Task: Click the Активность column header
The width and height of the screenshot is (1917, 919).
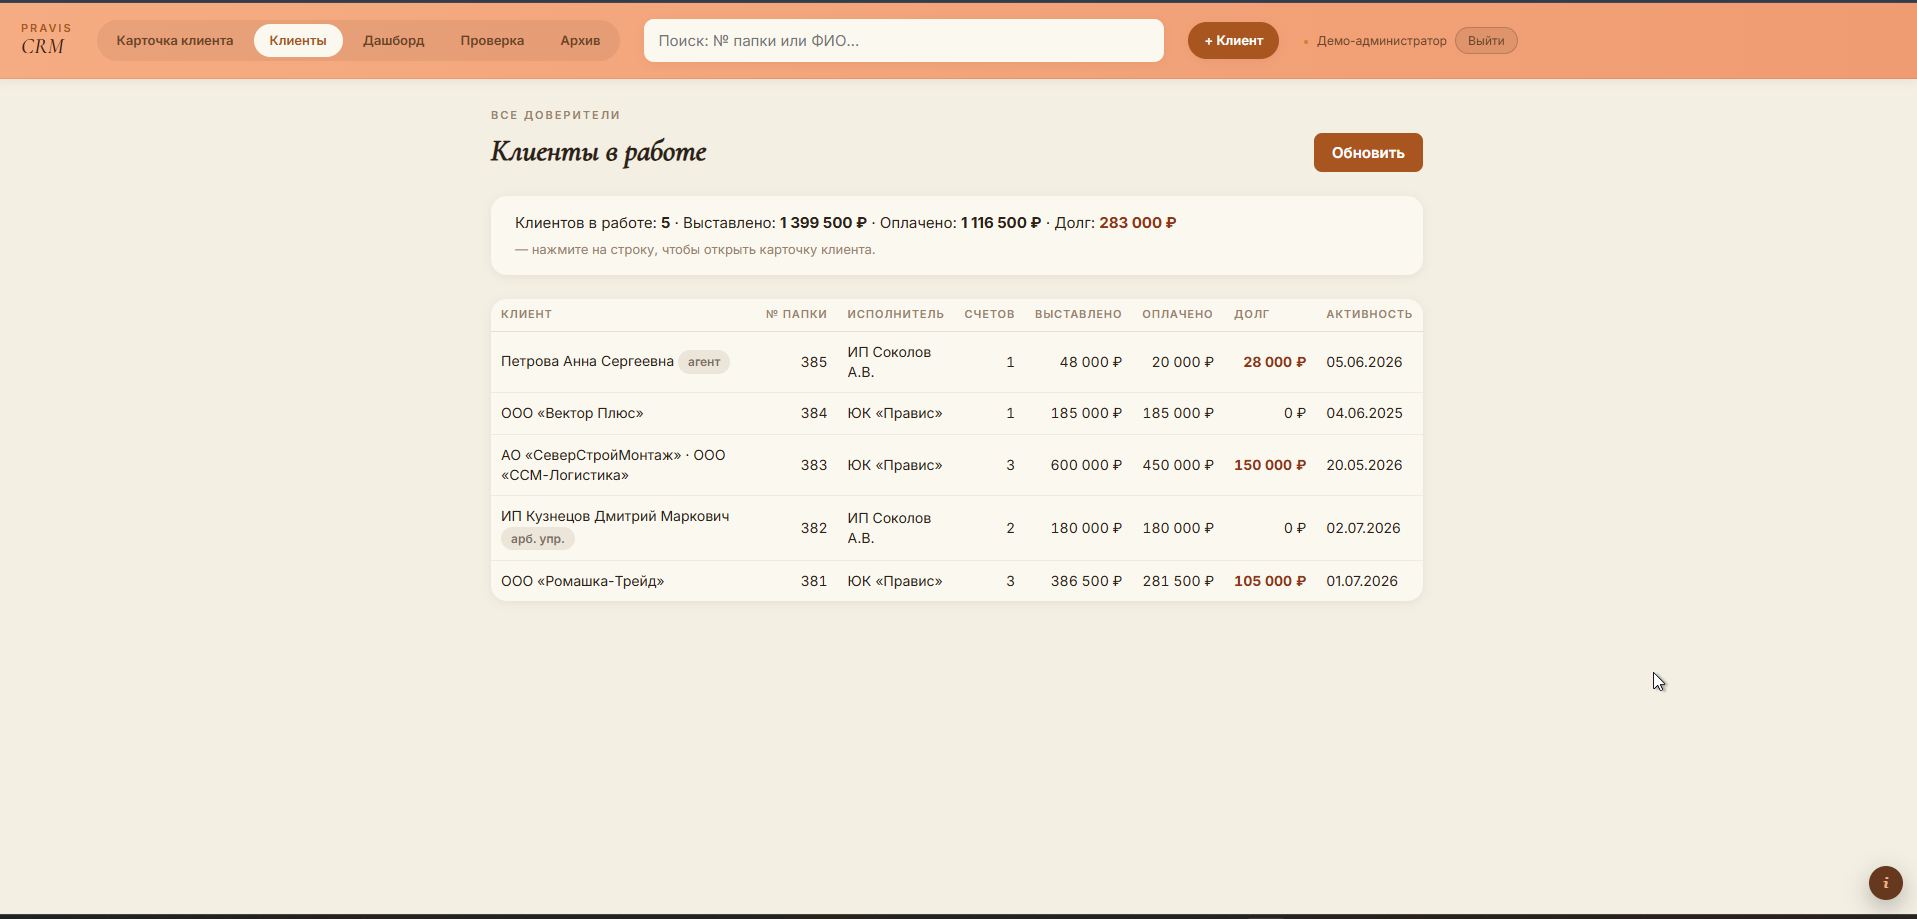Action: click(x=1369, y=314)
